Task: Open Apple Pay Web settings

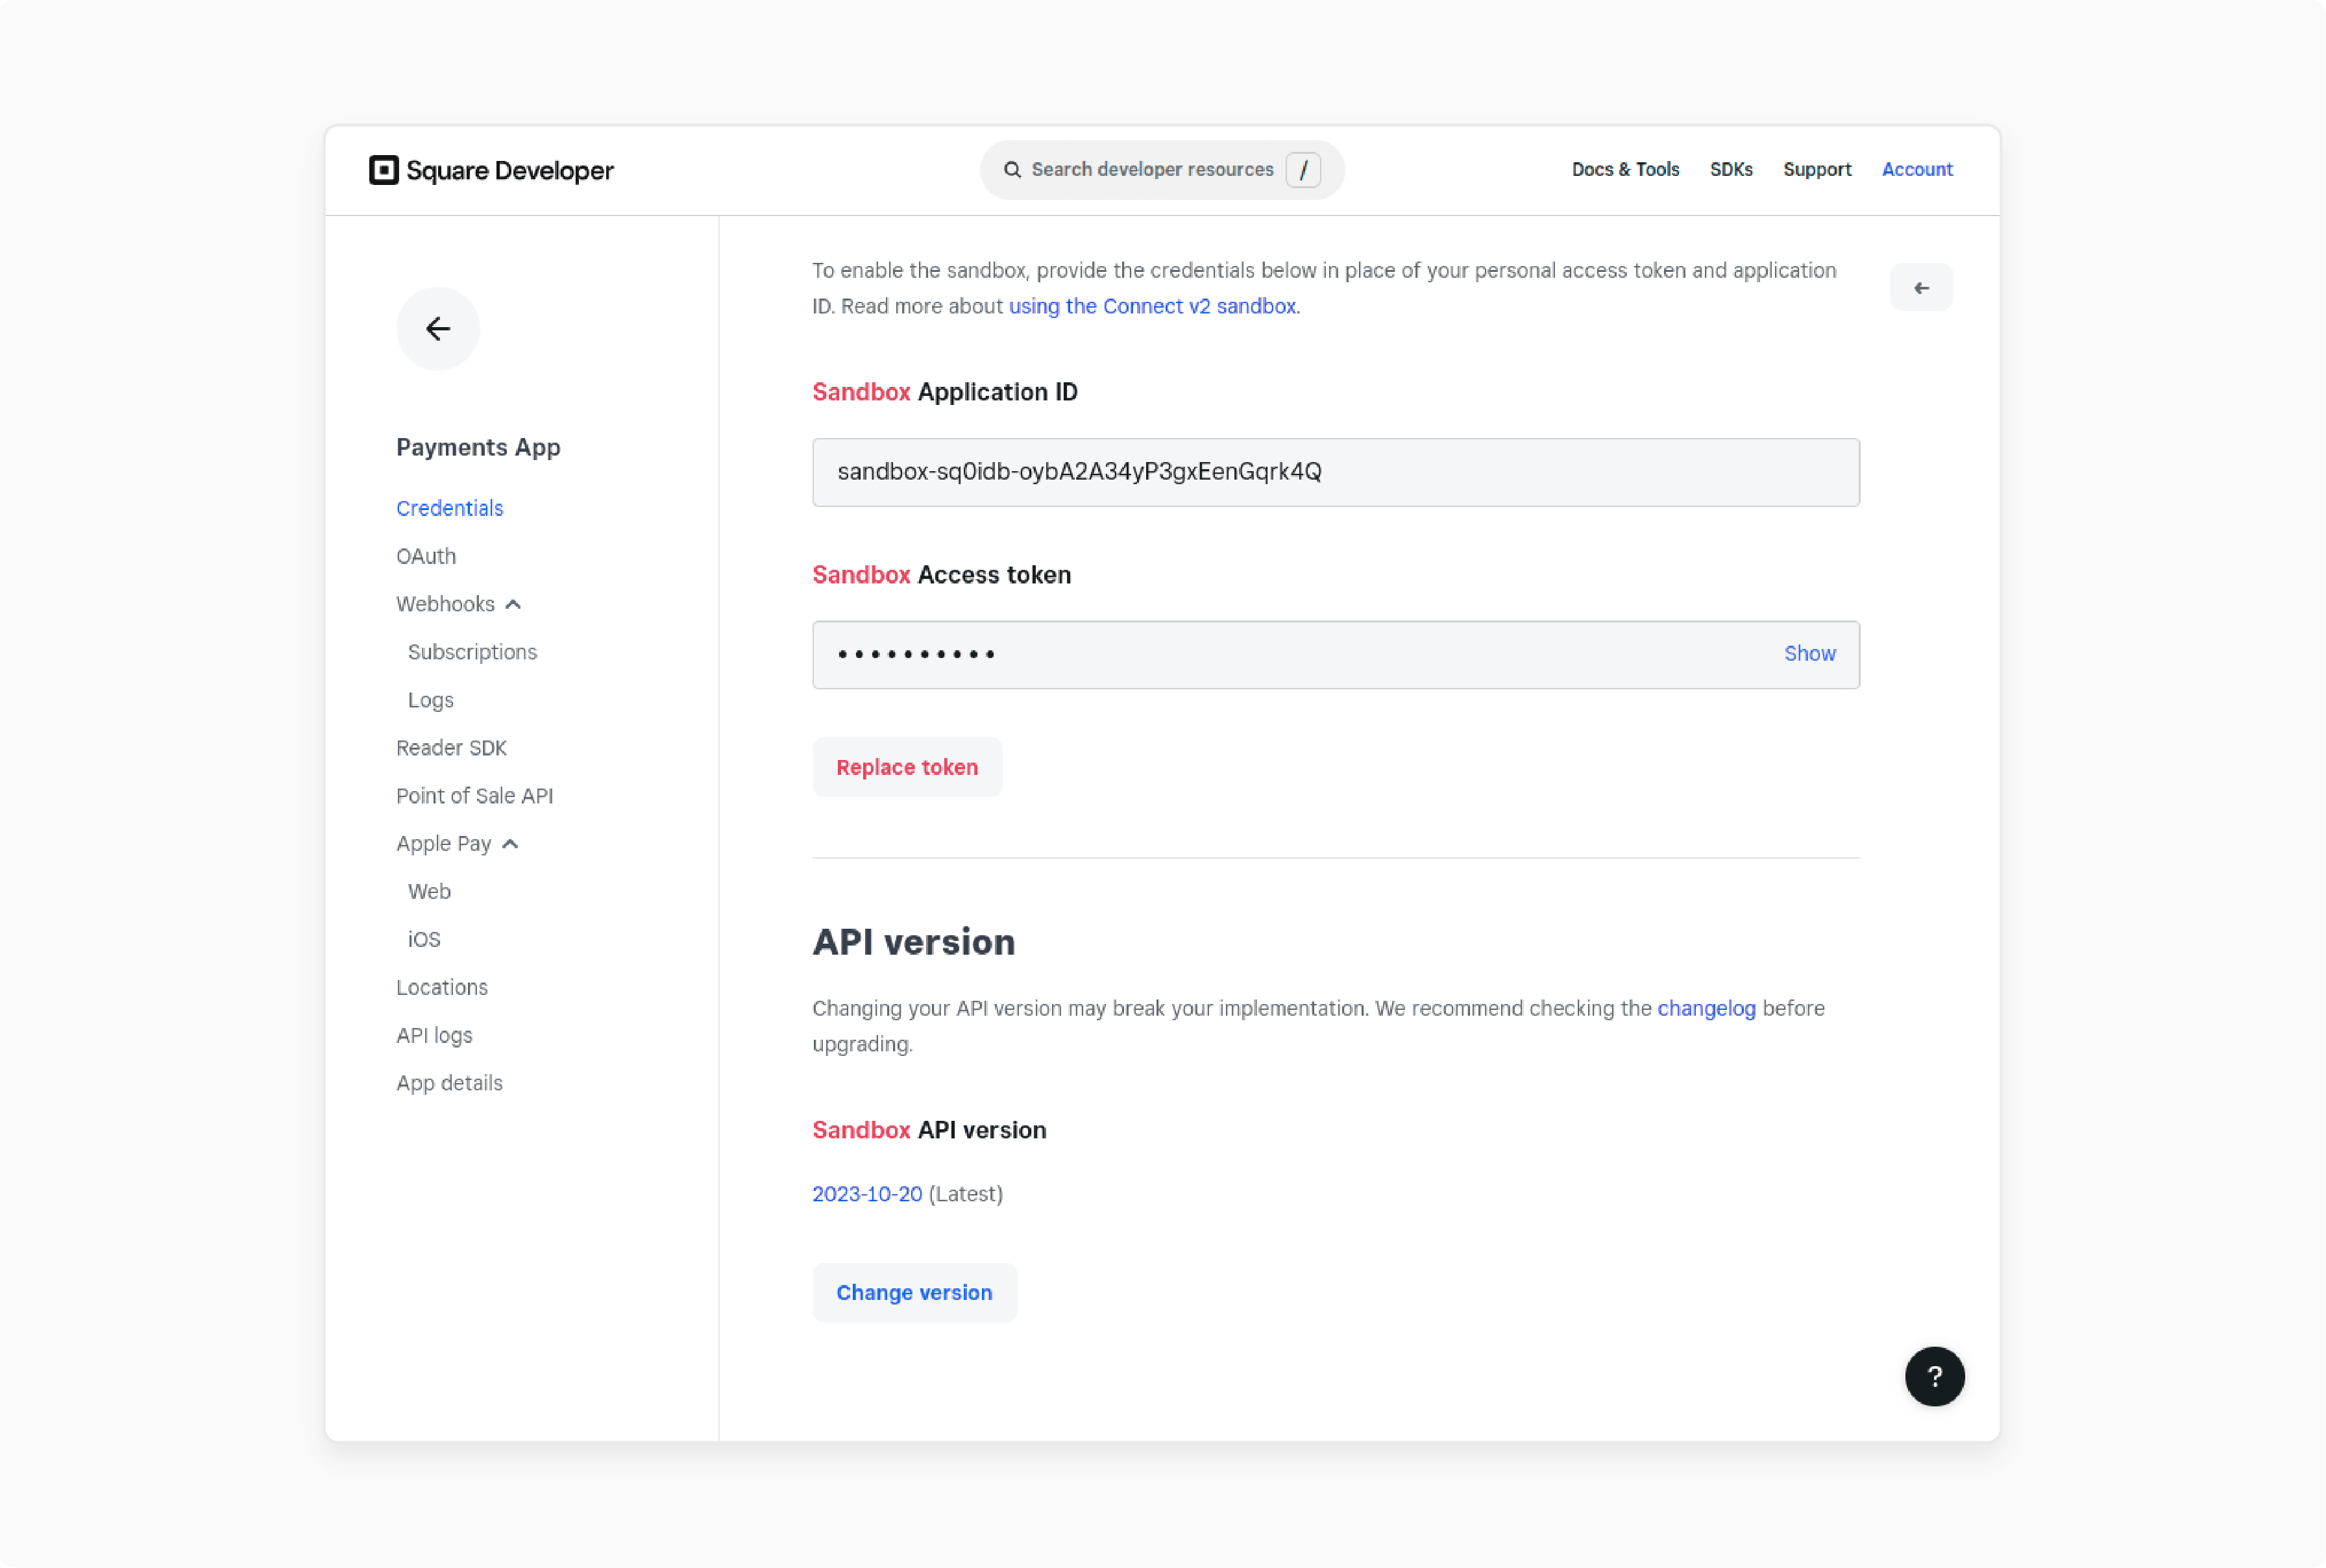Action: click(x=429, y=892)
